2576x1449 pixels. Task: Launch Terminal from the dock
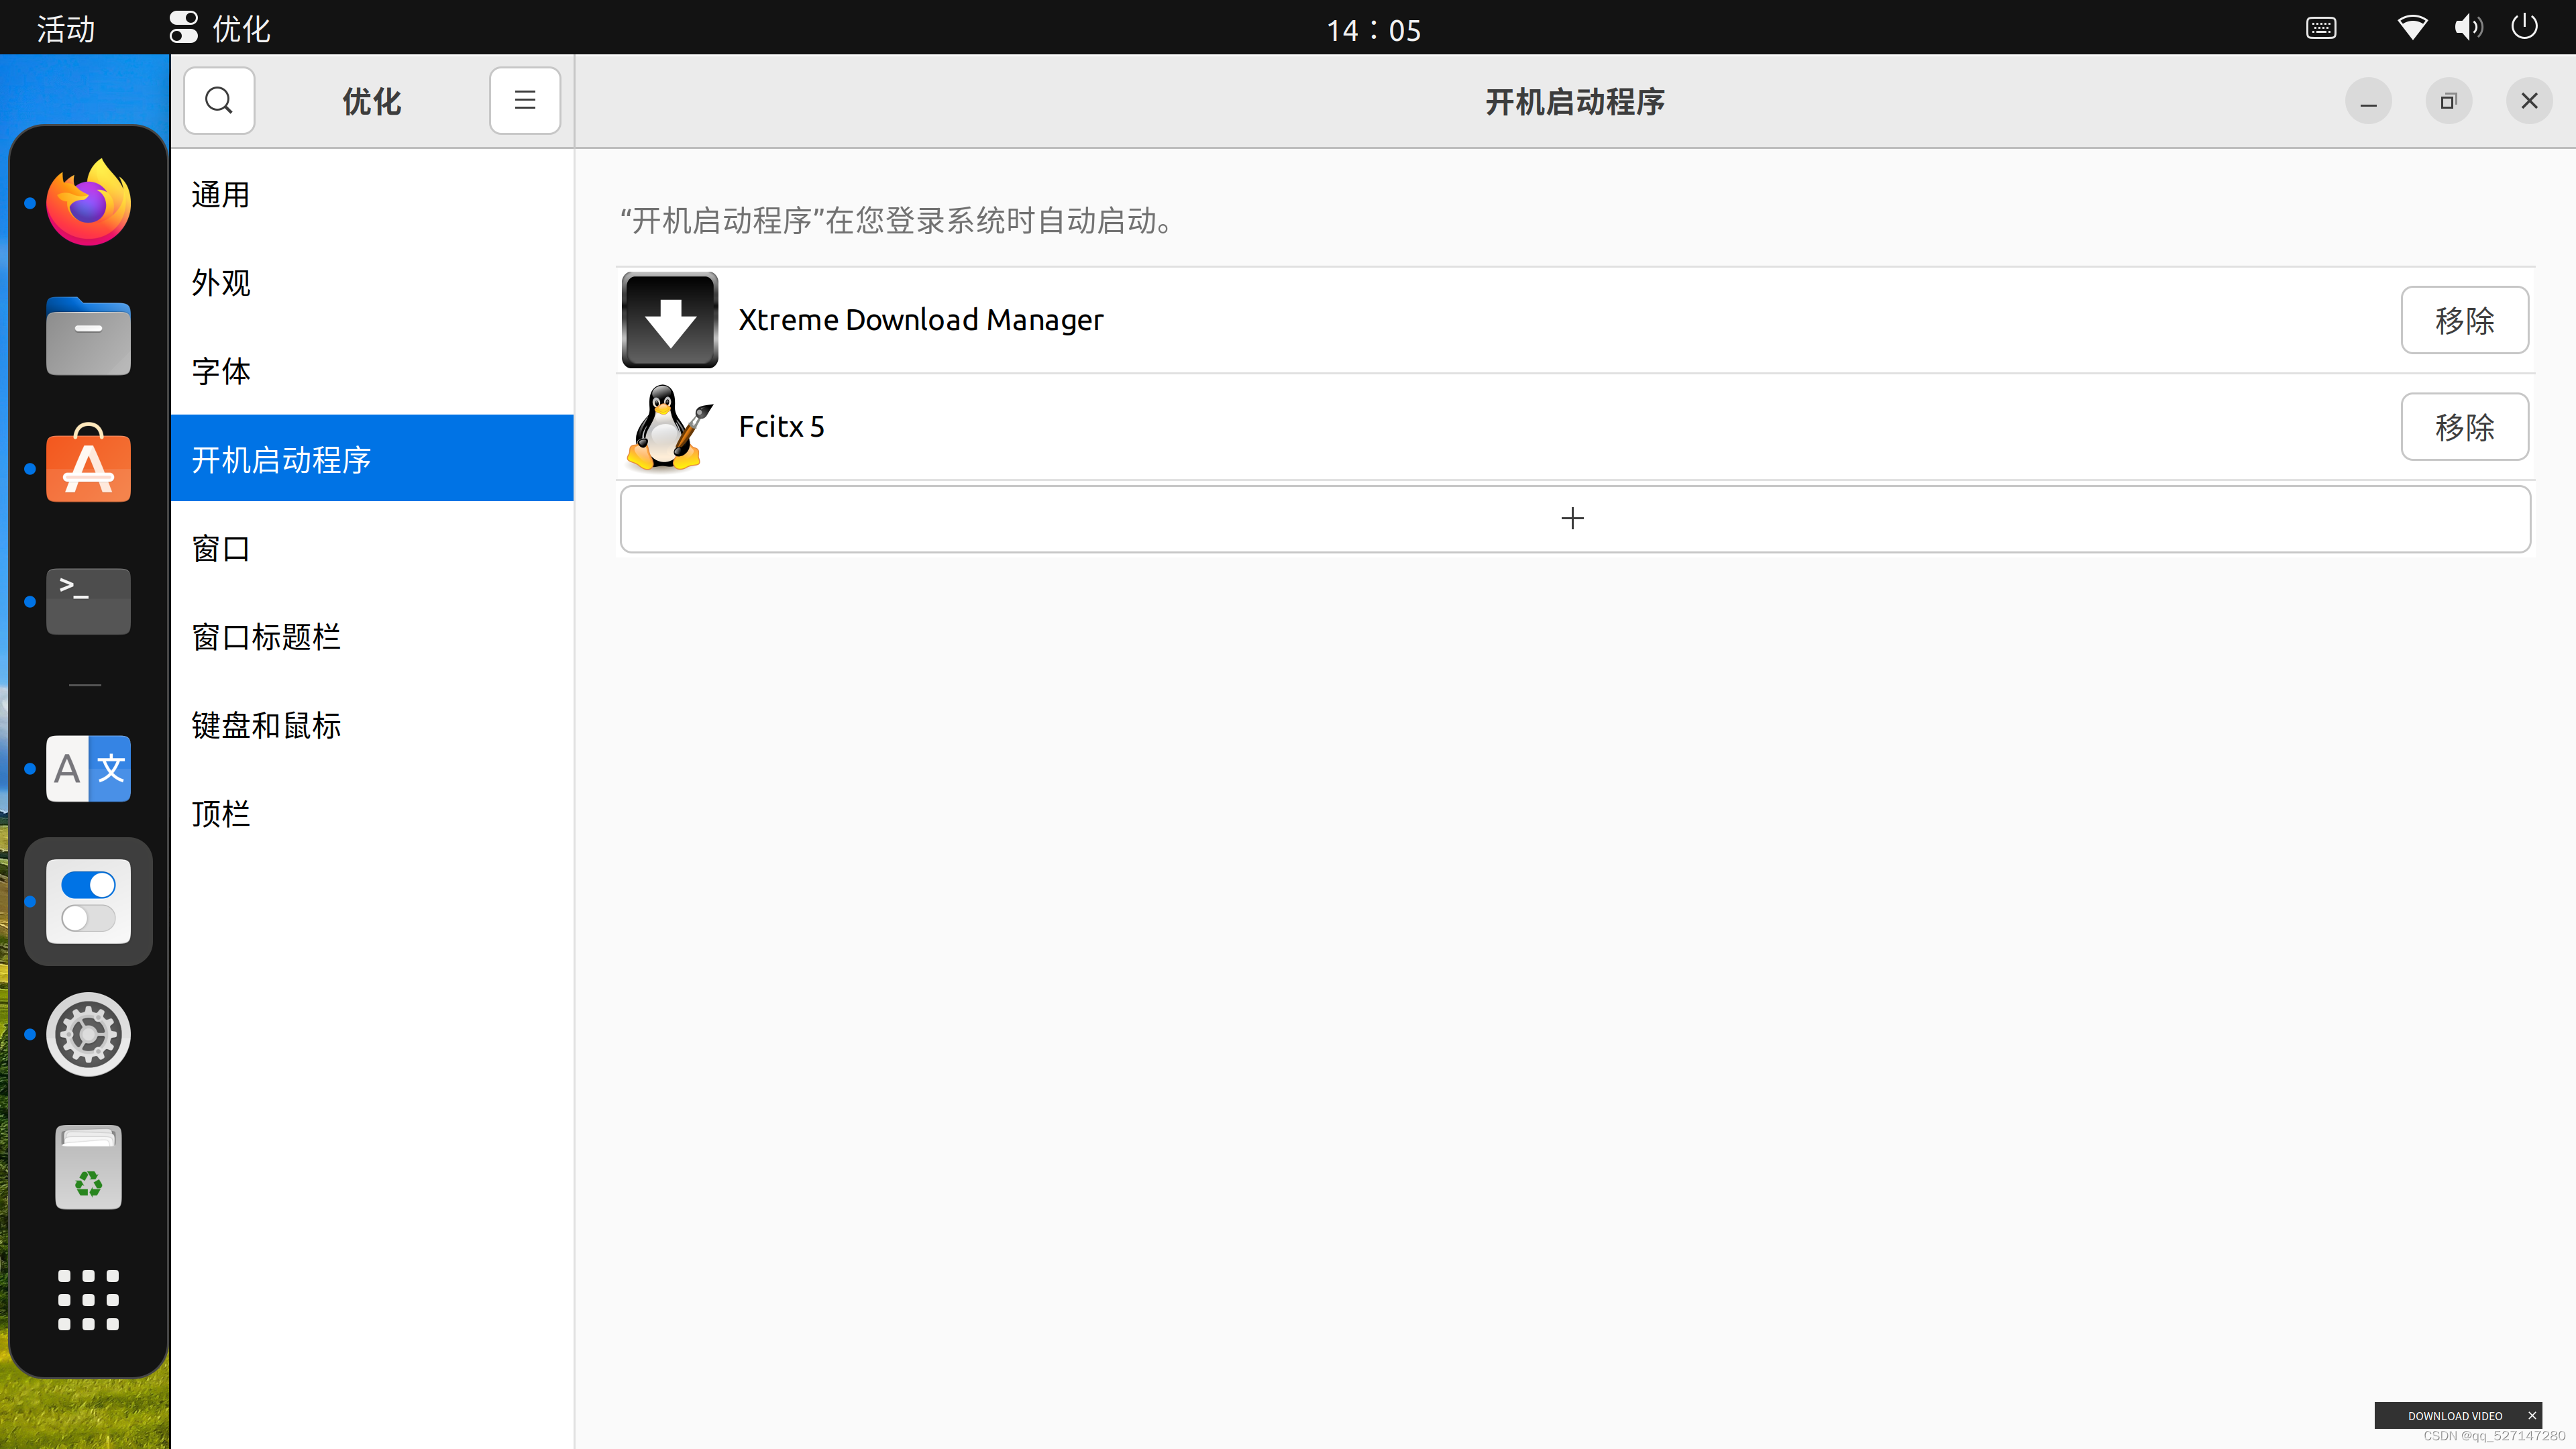(88, 601)
